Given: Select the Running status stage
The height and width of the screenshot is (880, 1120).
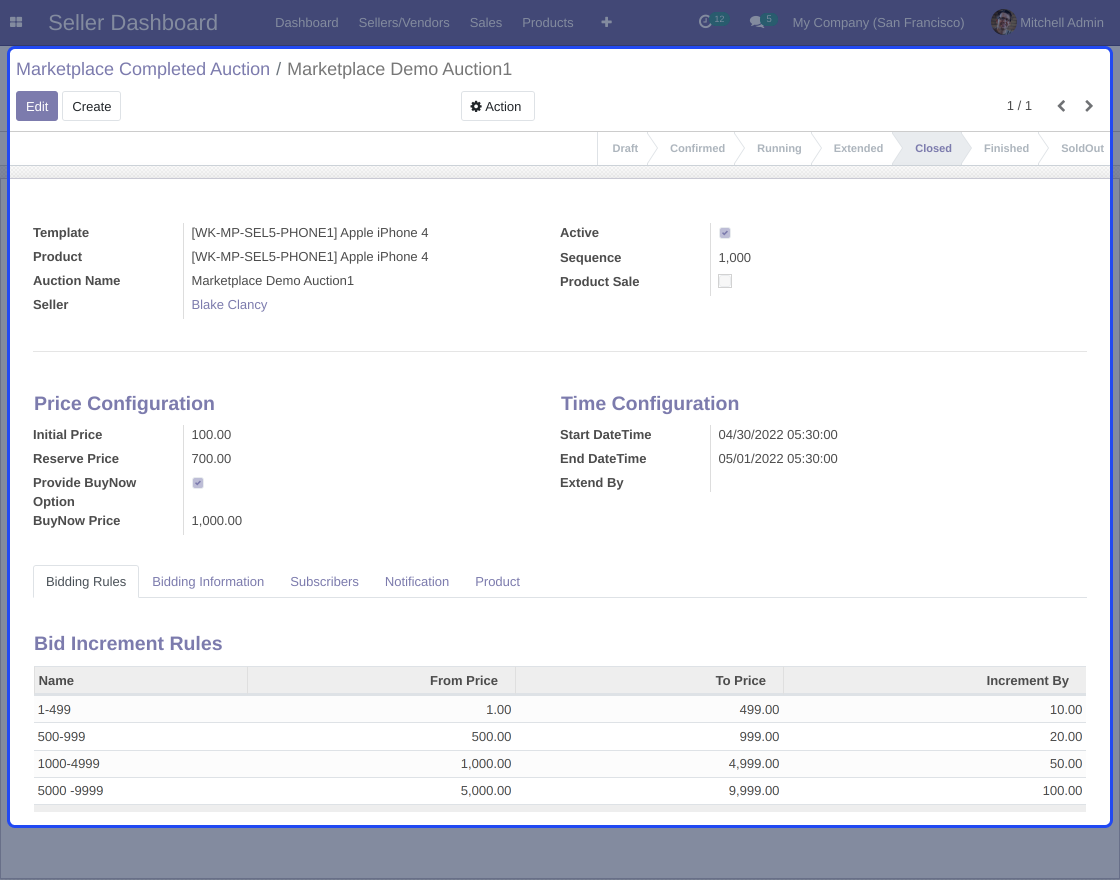Looking at the screenshot, I should pos(779,148).
